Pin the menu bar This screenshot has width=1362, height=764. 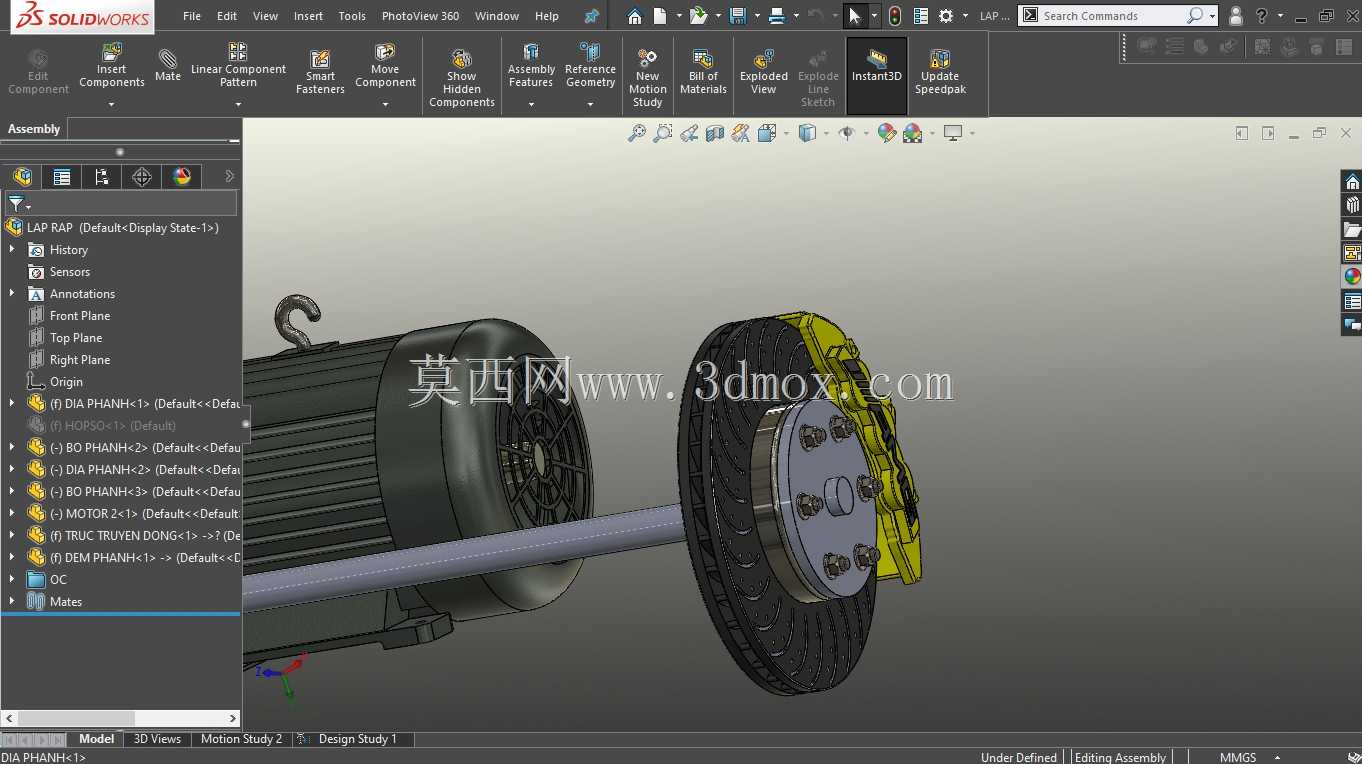pyautogui.click(x=592, y=16)
